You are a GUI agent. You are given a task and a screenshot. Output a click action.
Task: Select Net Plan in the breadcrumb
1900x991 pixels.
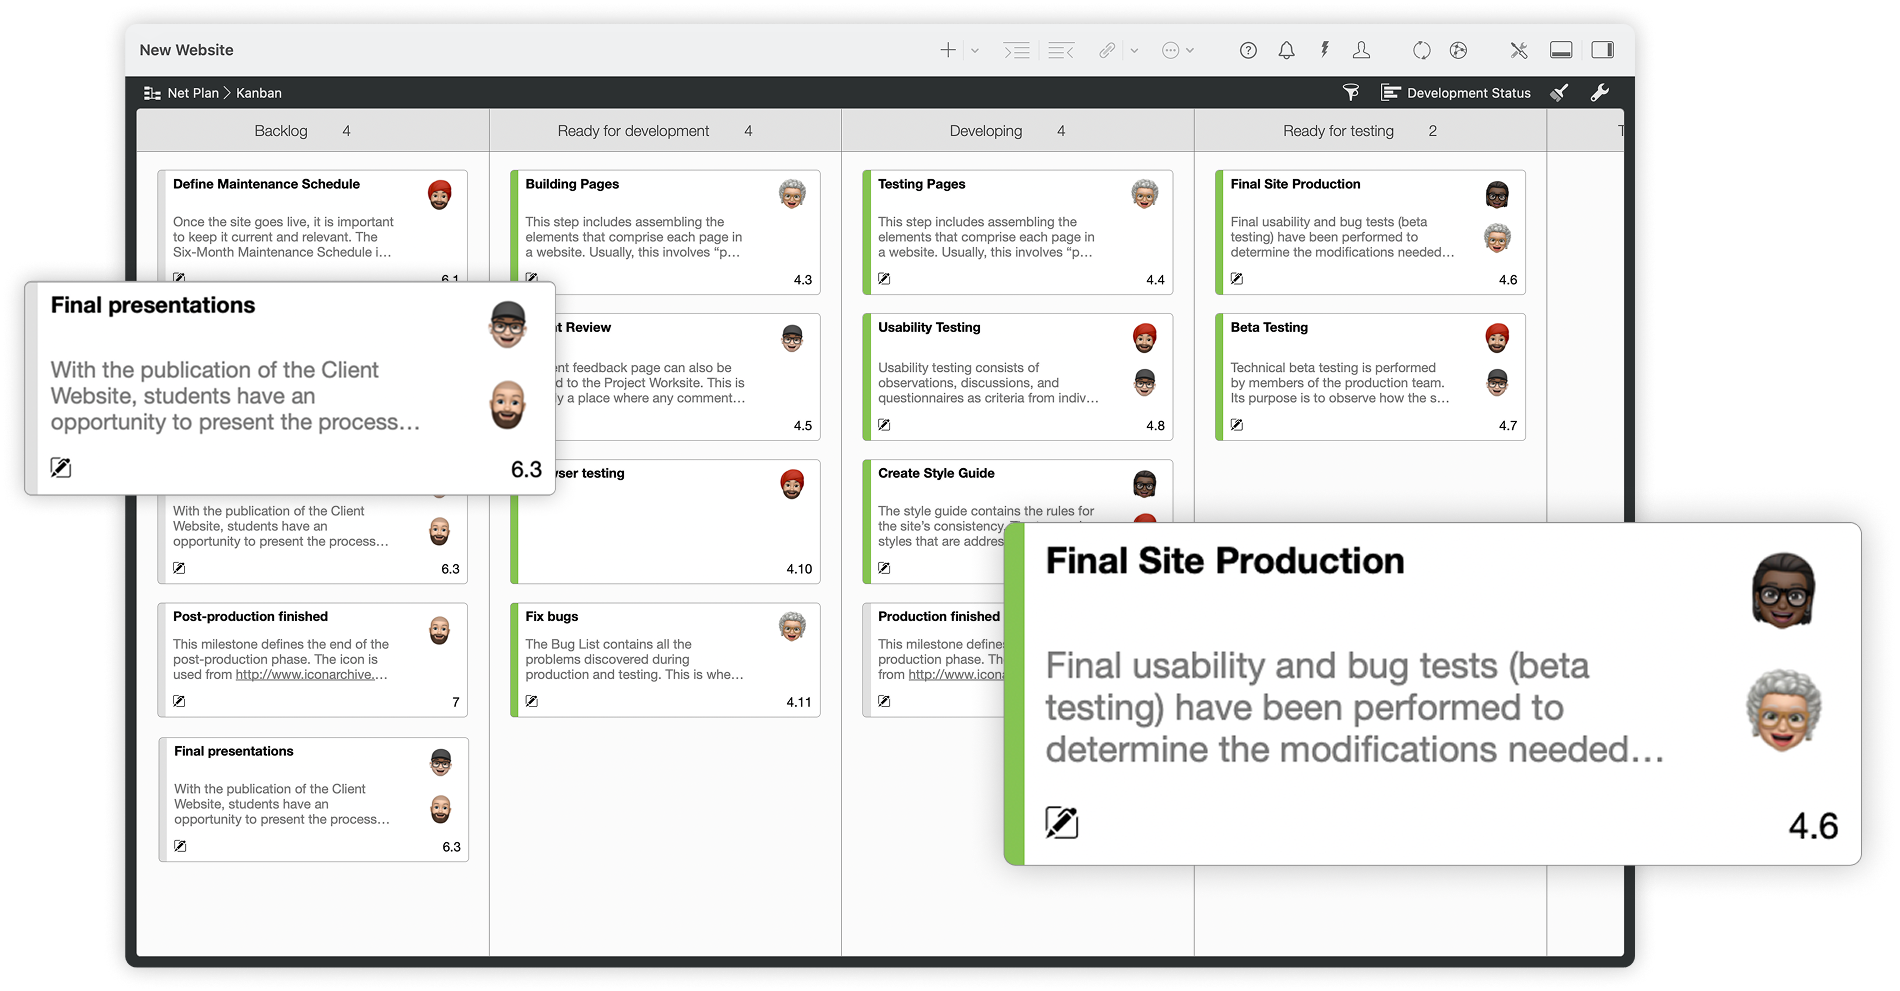coord(194,92)
